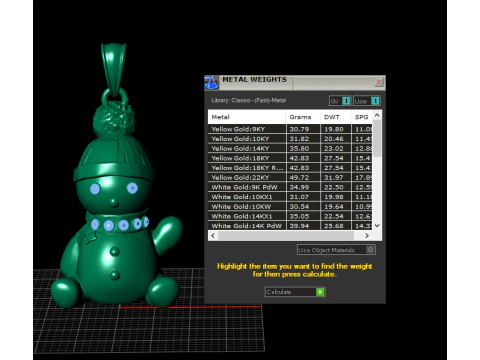Toggle the GV switch

coord(340,101)
